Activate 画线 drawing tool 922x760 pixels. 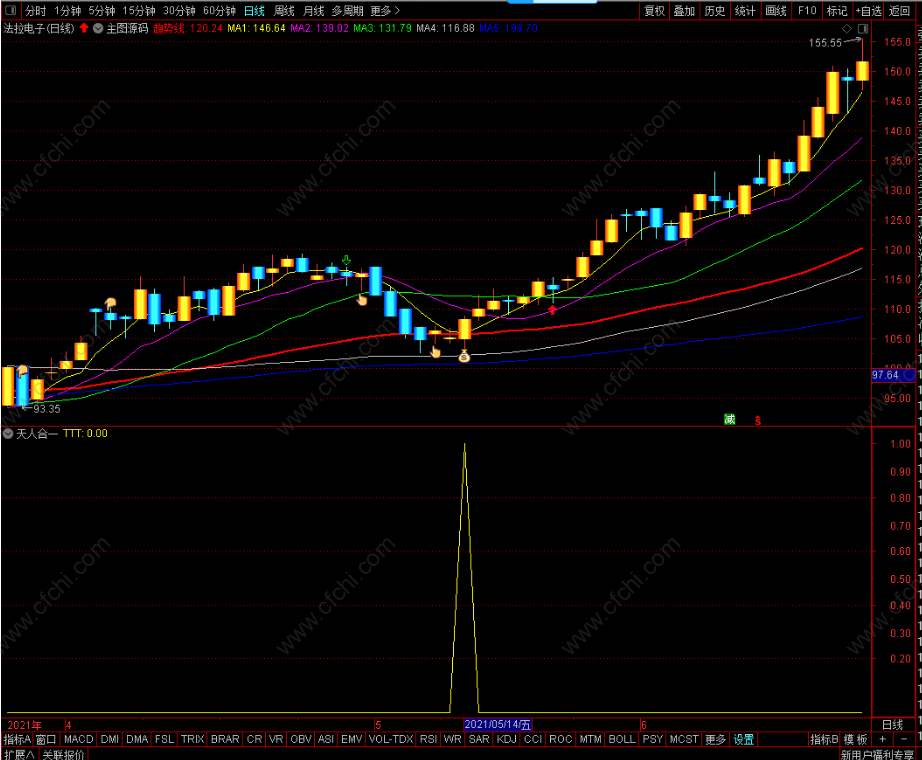[x=776, y=11]
